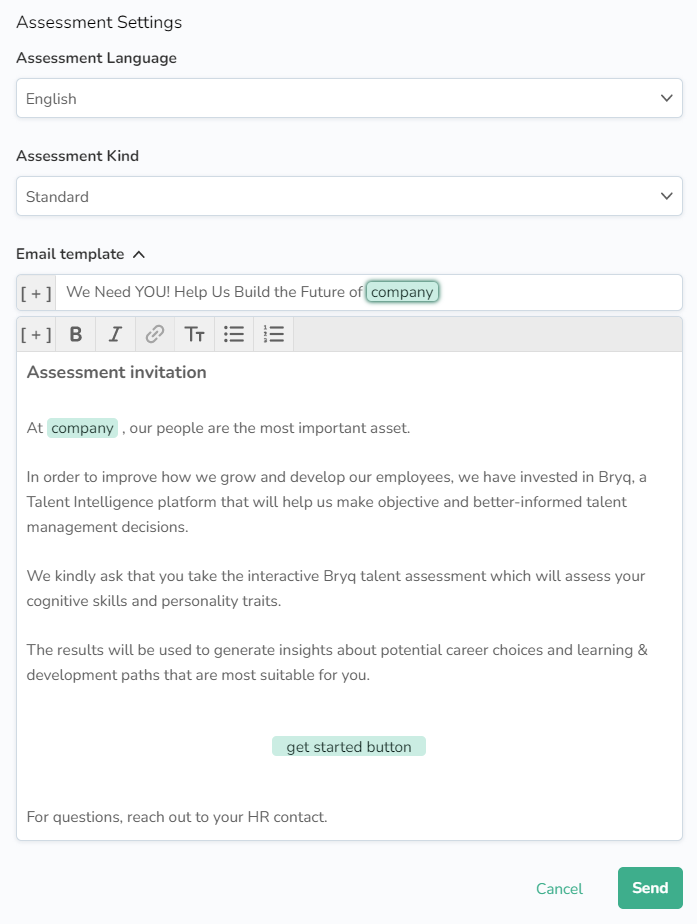697x924 pixels.
Task: Click the Assessment invitation heading text
Action: point(117,372)
